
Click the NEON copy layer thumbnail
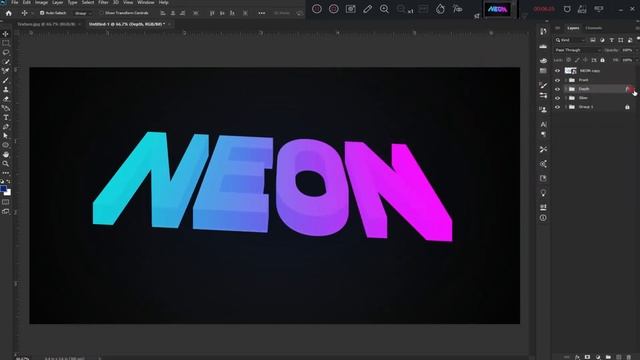(570, 71)
